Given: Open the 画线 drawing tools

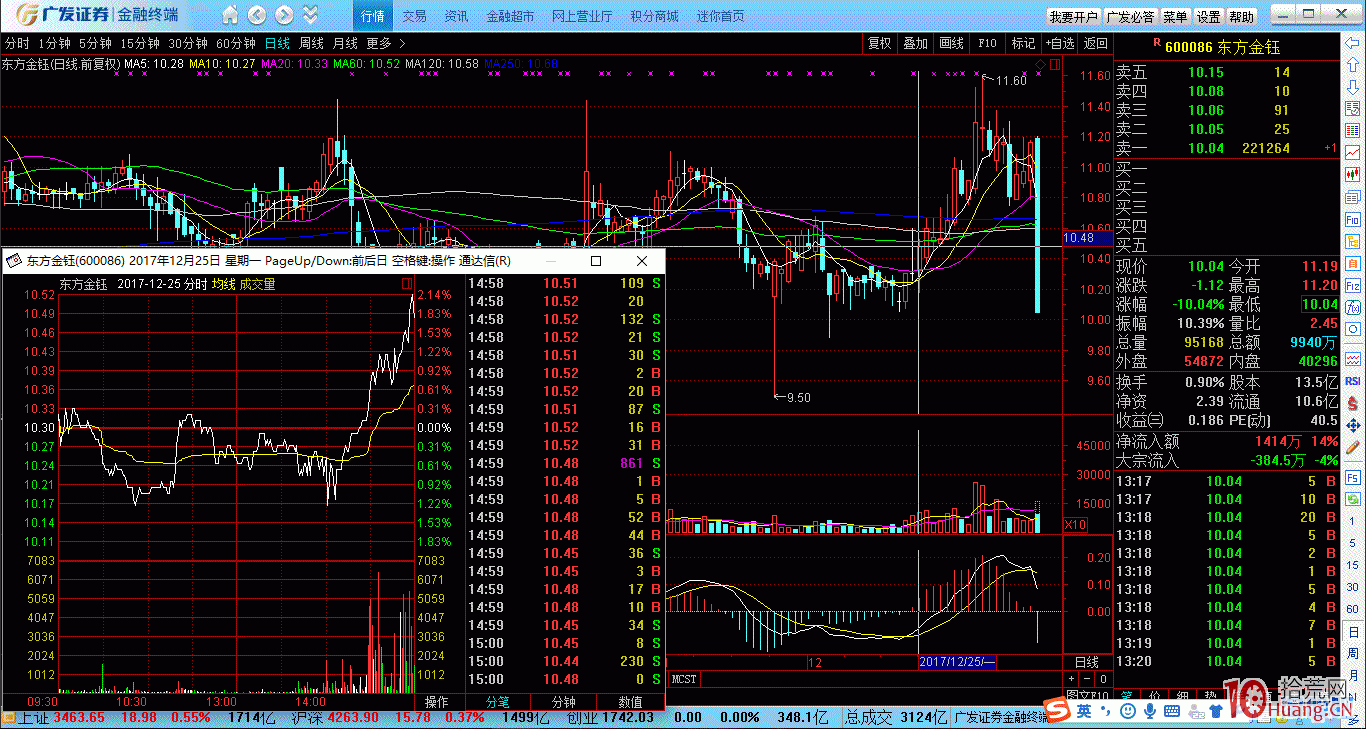Looking at the screenshot, I should [x=952, y=43].
